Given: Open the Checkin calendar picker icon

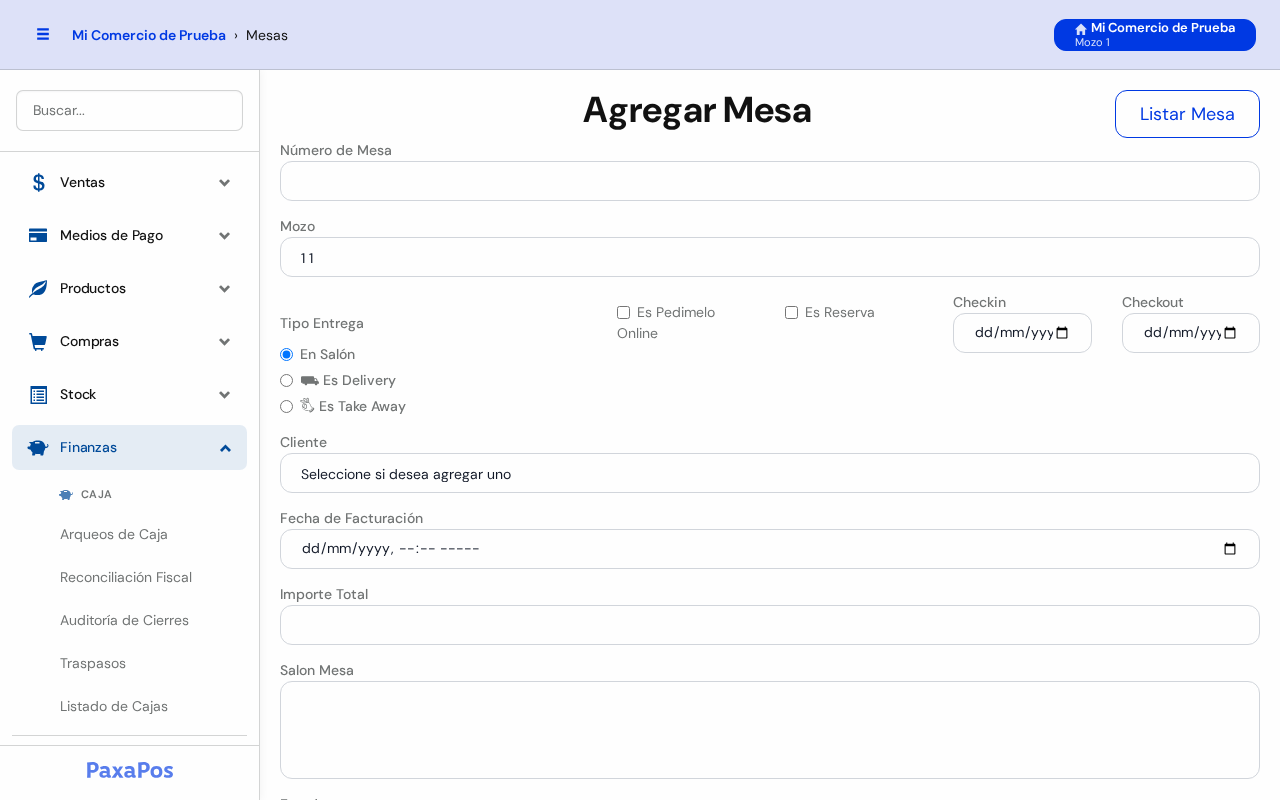Looking at the screenshot, I should click(1062, 333).
